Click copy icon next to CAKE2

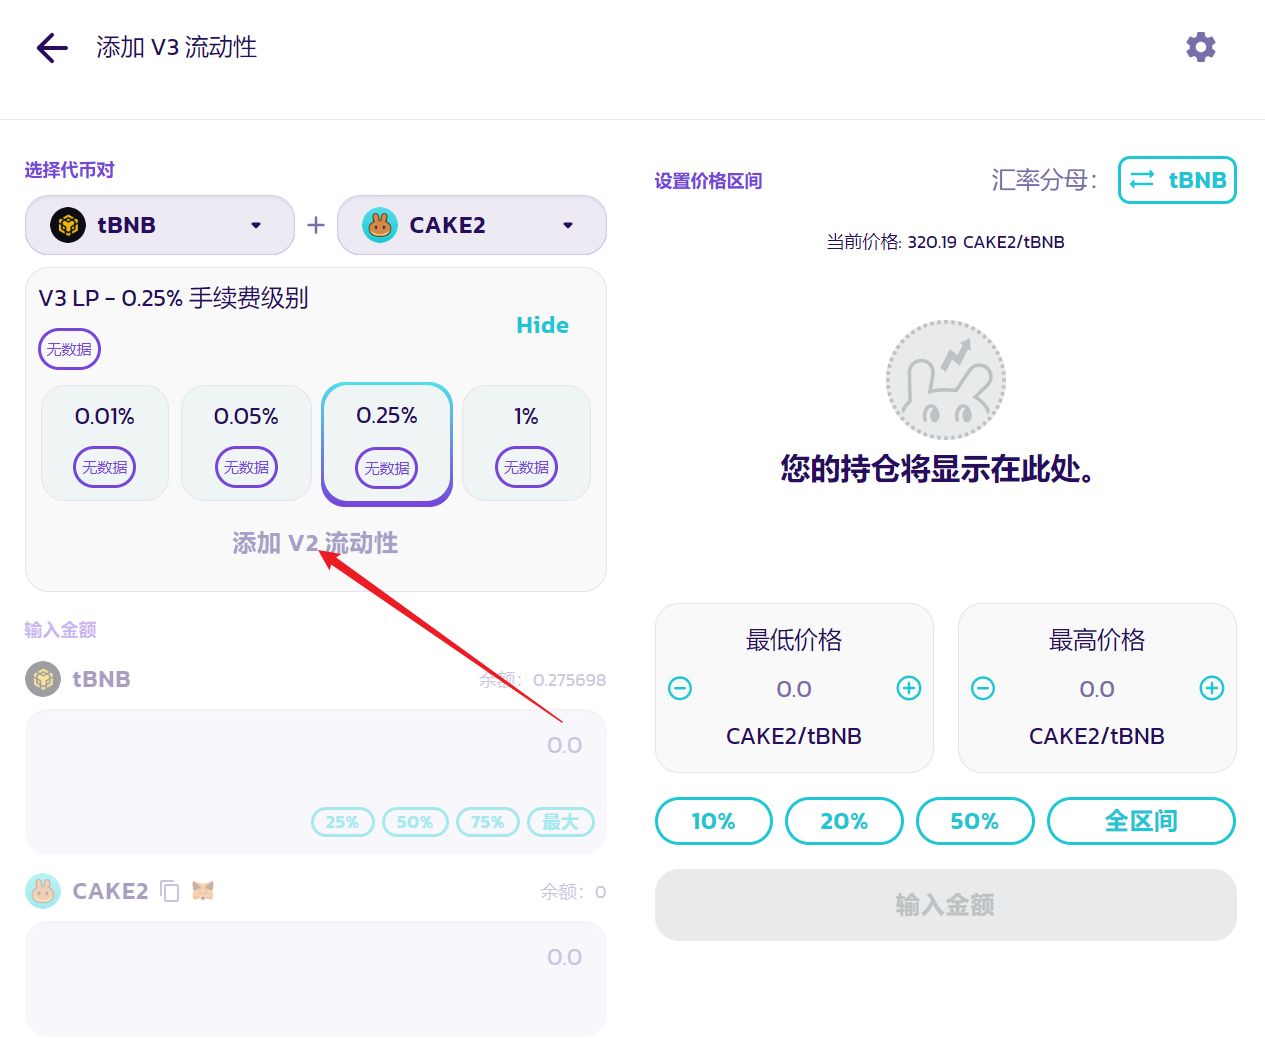(x=170, y=891)
